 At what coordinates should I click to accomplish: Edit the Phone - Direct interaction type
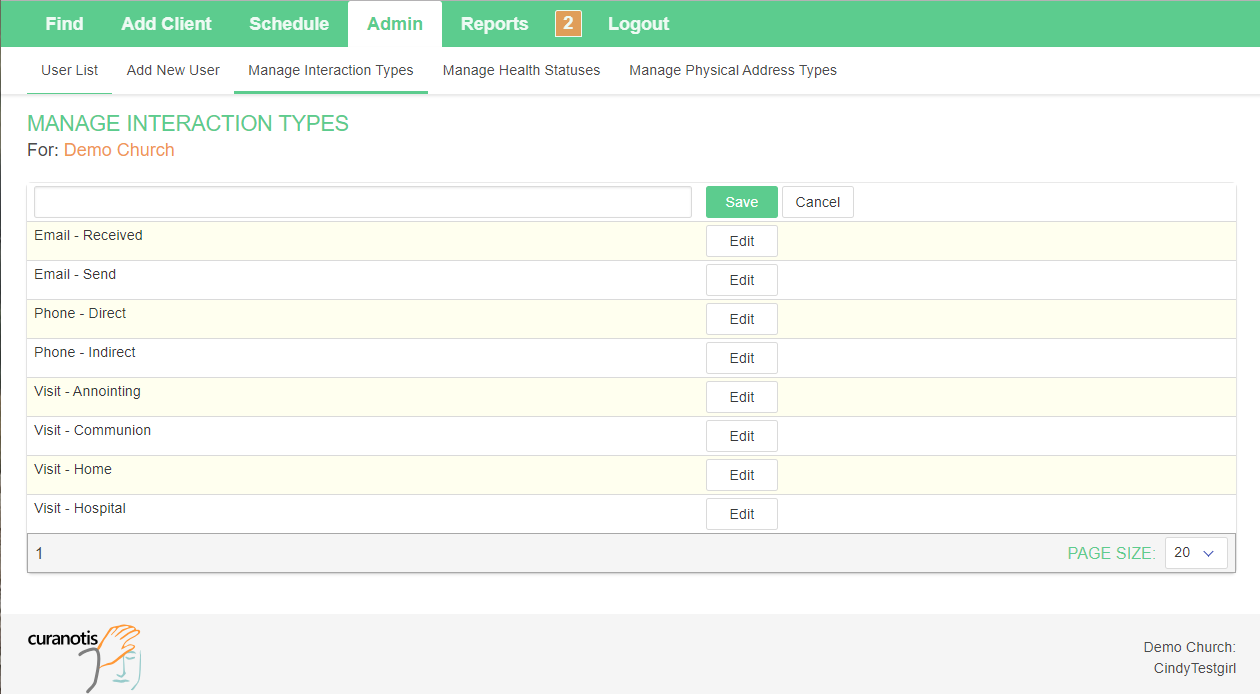click(x=741, y=319)
